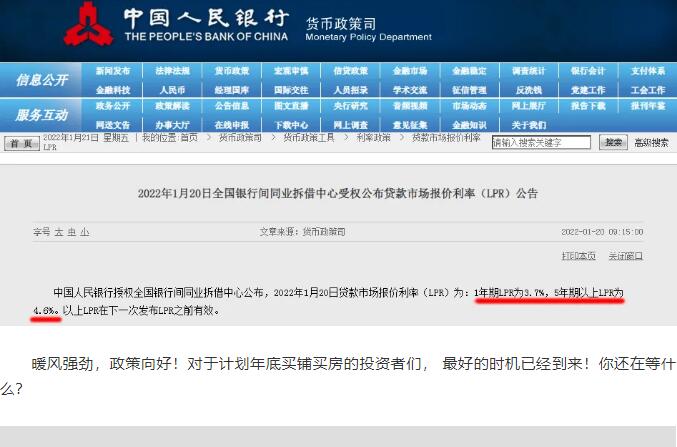Viewport: 677px width, 447px height.
Task: Open 政务公开 in the service menu row
Action: 113,105
